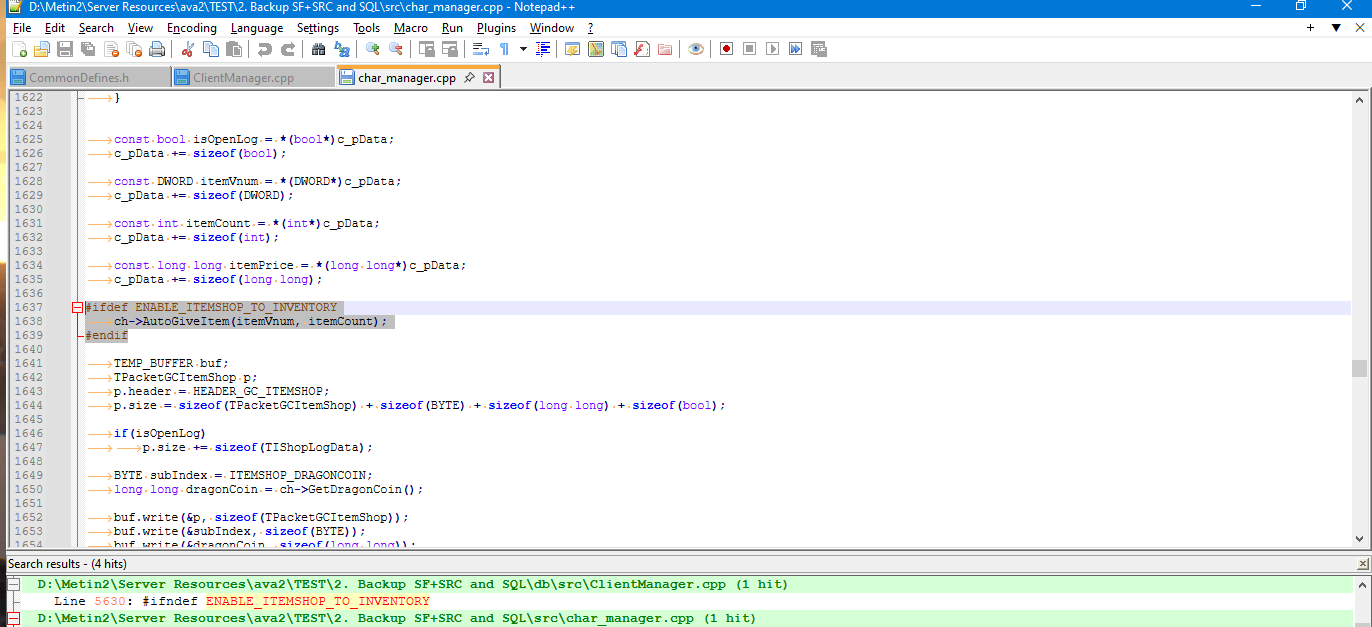Click line number 1646 in margin
The height and width of the screenshot is (627, 1372).
tap(27, 433)
